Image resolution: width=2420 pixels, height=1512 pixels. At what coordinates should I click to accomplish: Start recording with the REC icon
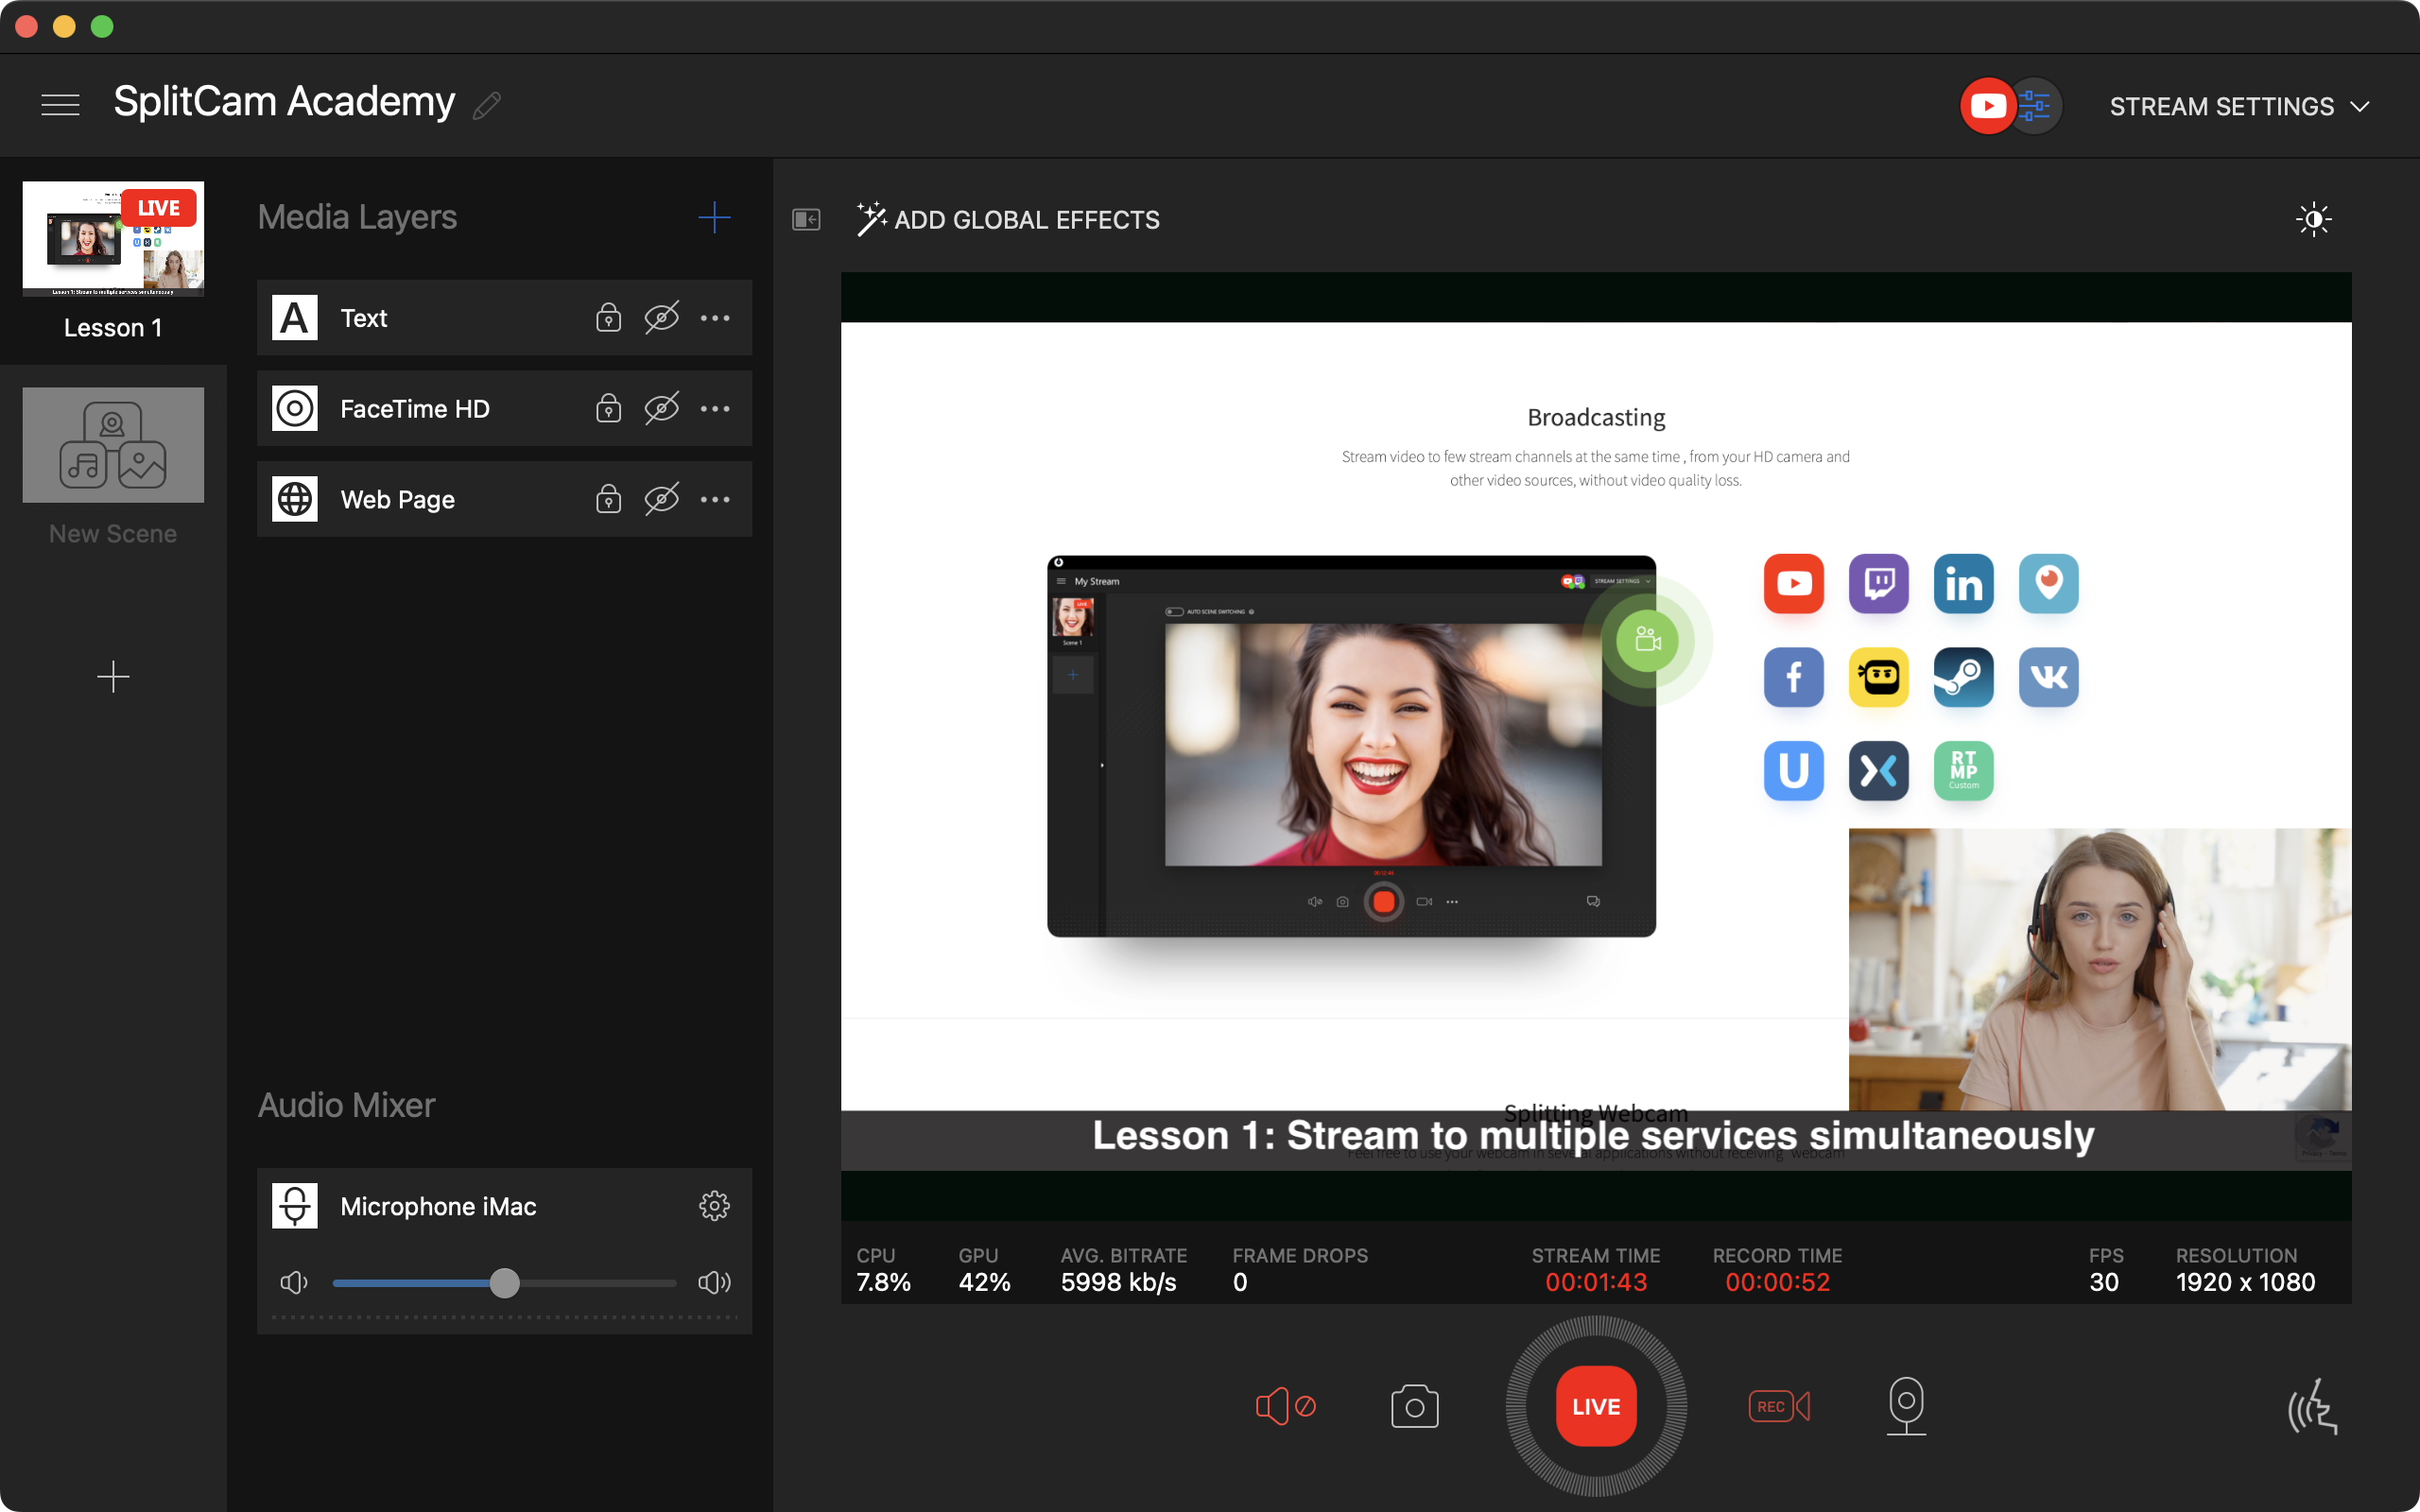click(x=1779, y=1405)
